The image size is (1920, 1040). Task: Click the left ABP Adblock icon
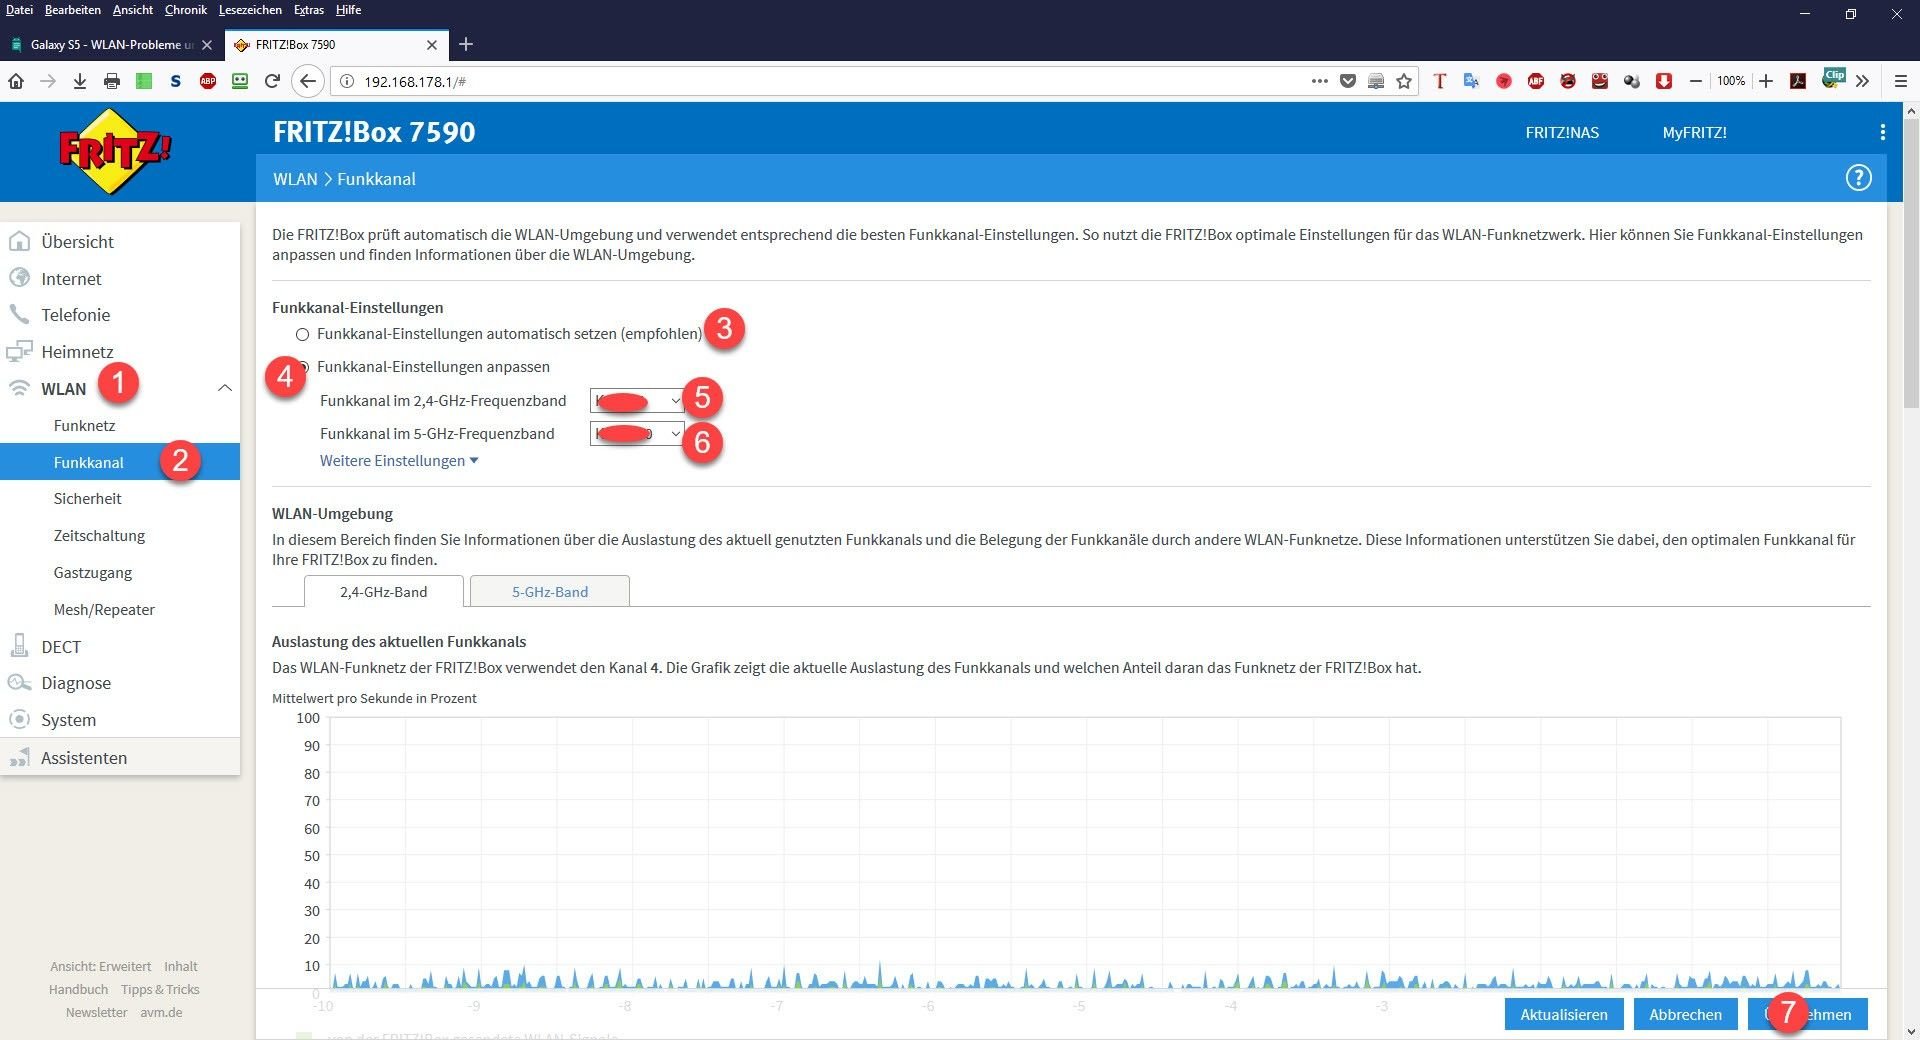208,81
